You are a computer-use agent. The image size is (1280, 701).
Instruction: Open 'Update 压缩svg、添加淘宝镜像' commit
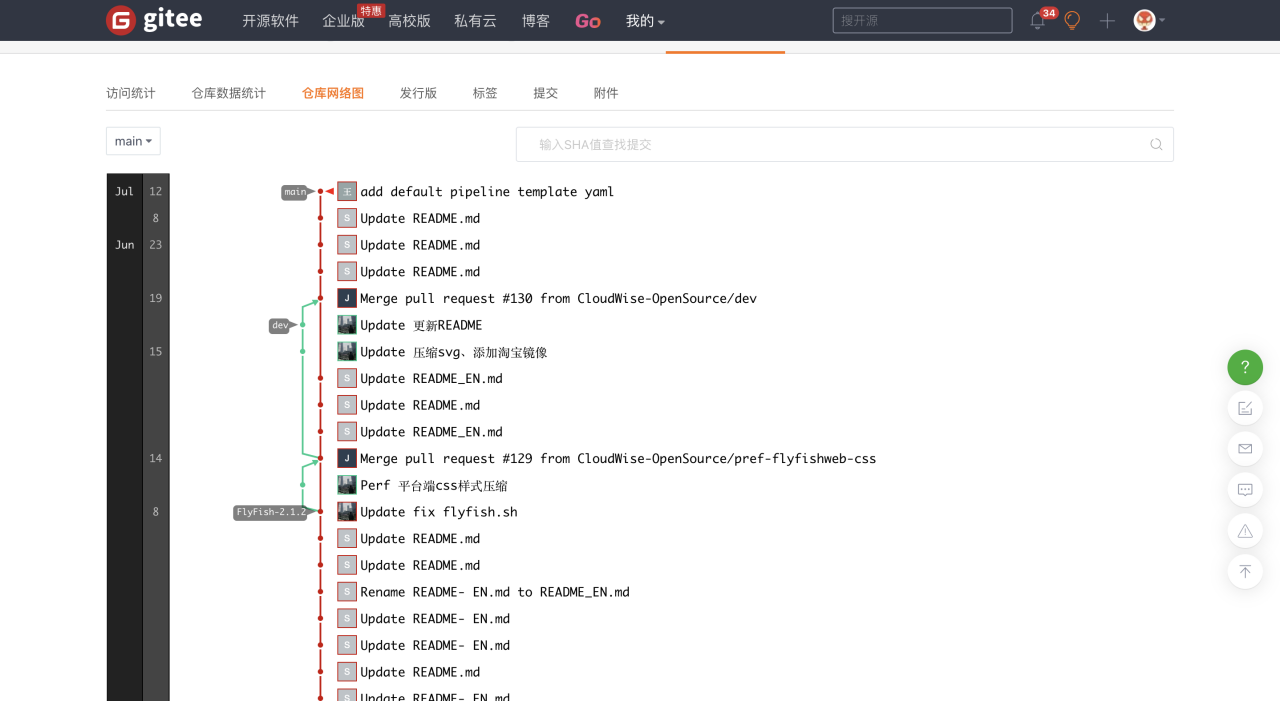[454, 352]
